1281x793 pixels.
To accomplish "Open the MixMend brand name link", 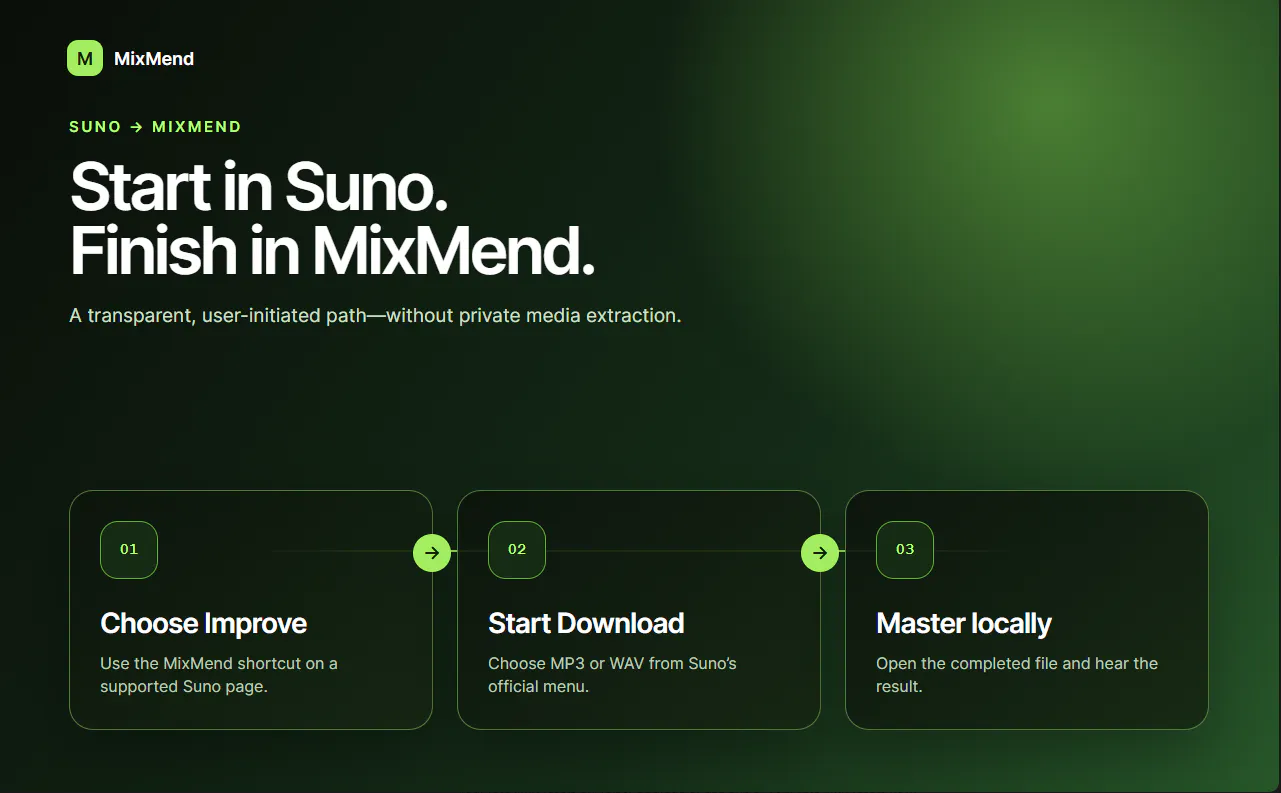I will pyautogui.click(x=154, y=59).
